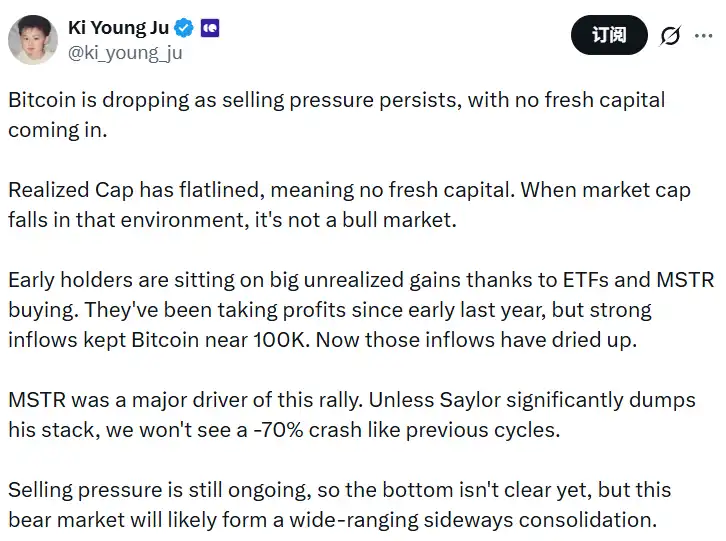
Task: Open the @ki_young_ju handle link
Action: 125,53
